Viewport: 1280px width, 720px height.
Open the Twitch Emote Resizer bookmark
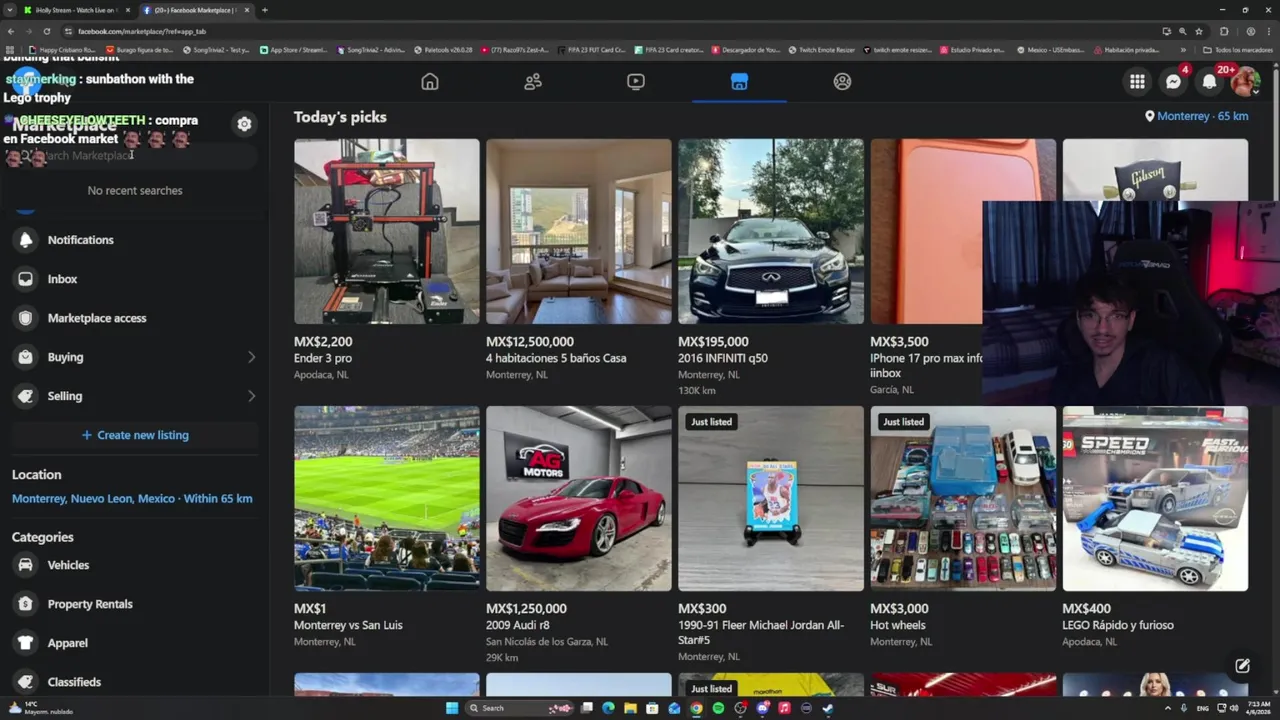click(821, 49)
